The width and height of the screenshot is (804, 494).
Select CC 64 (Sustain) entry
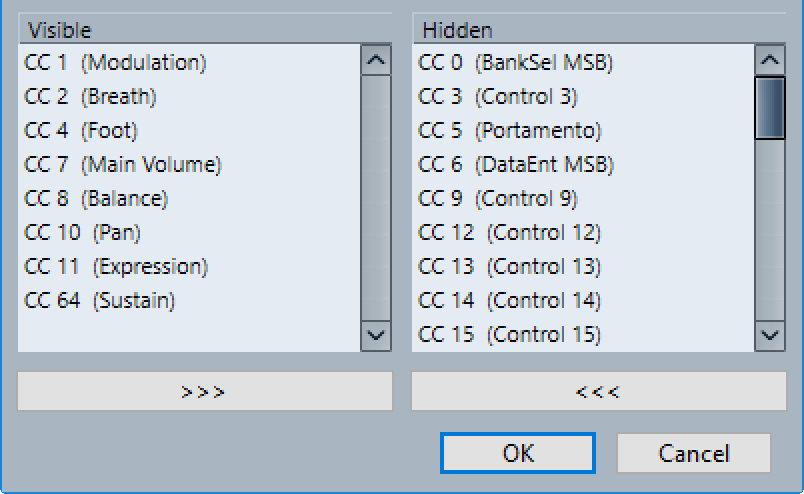click(189, 301)
